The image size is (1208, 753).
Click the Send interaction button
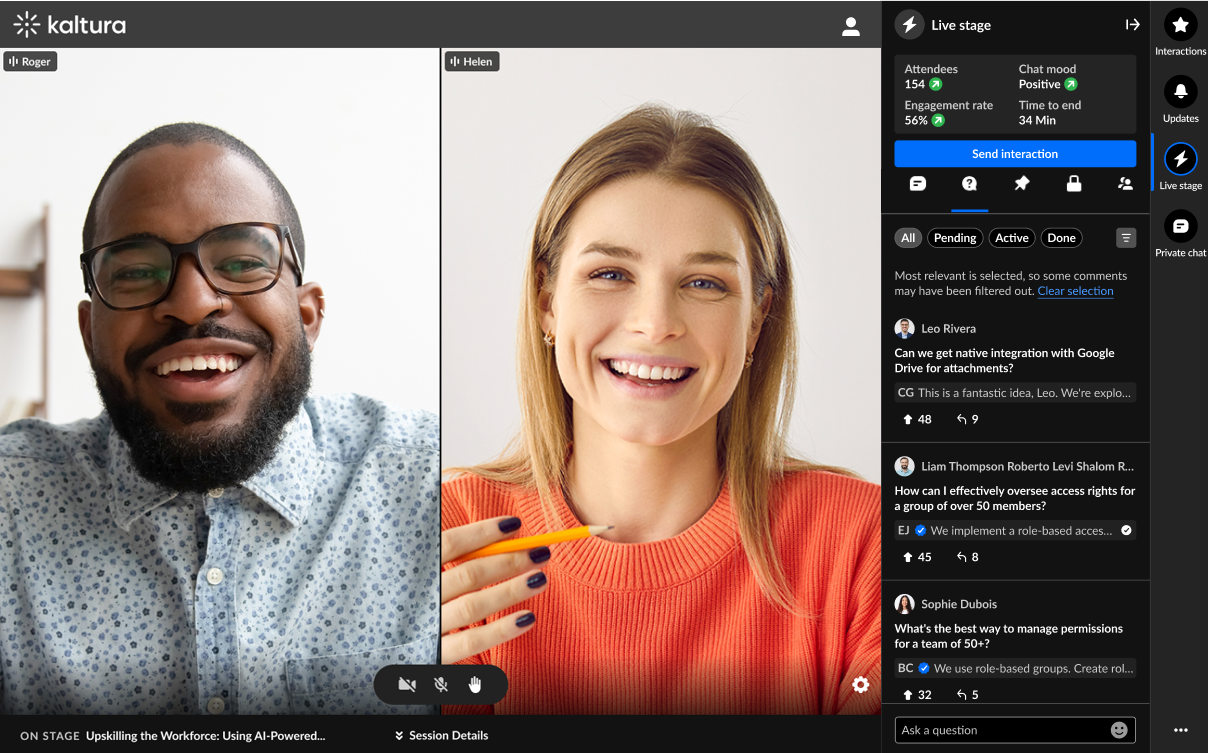pos(1015,154)
